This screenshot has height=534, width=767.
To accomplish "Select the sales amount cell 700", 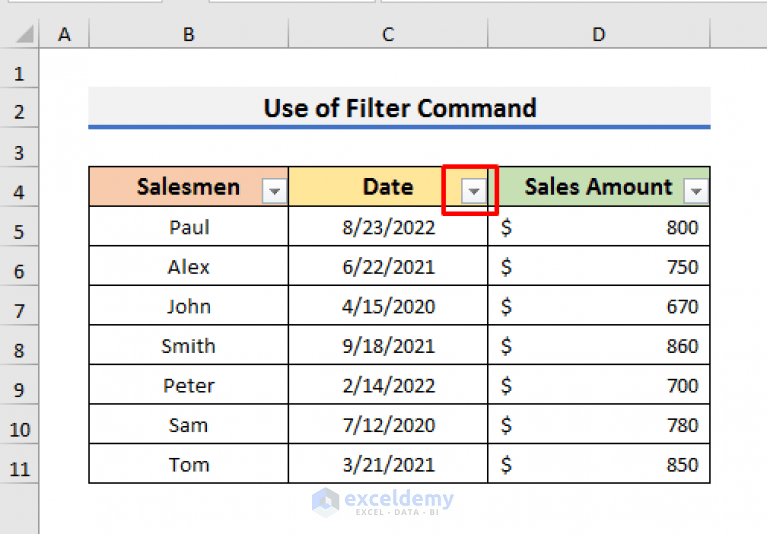I will pyautogui.click(x=599, y=385).
